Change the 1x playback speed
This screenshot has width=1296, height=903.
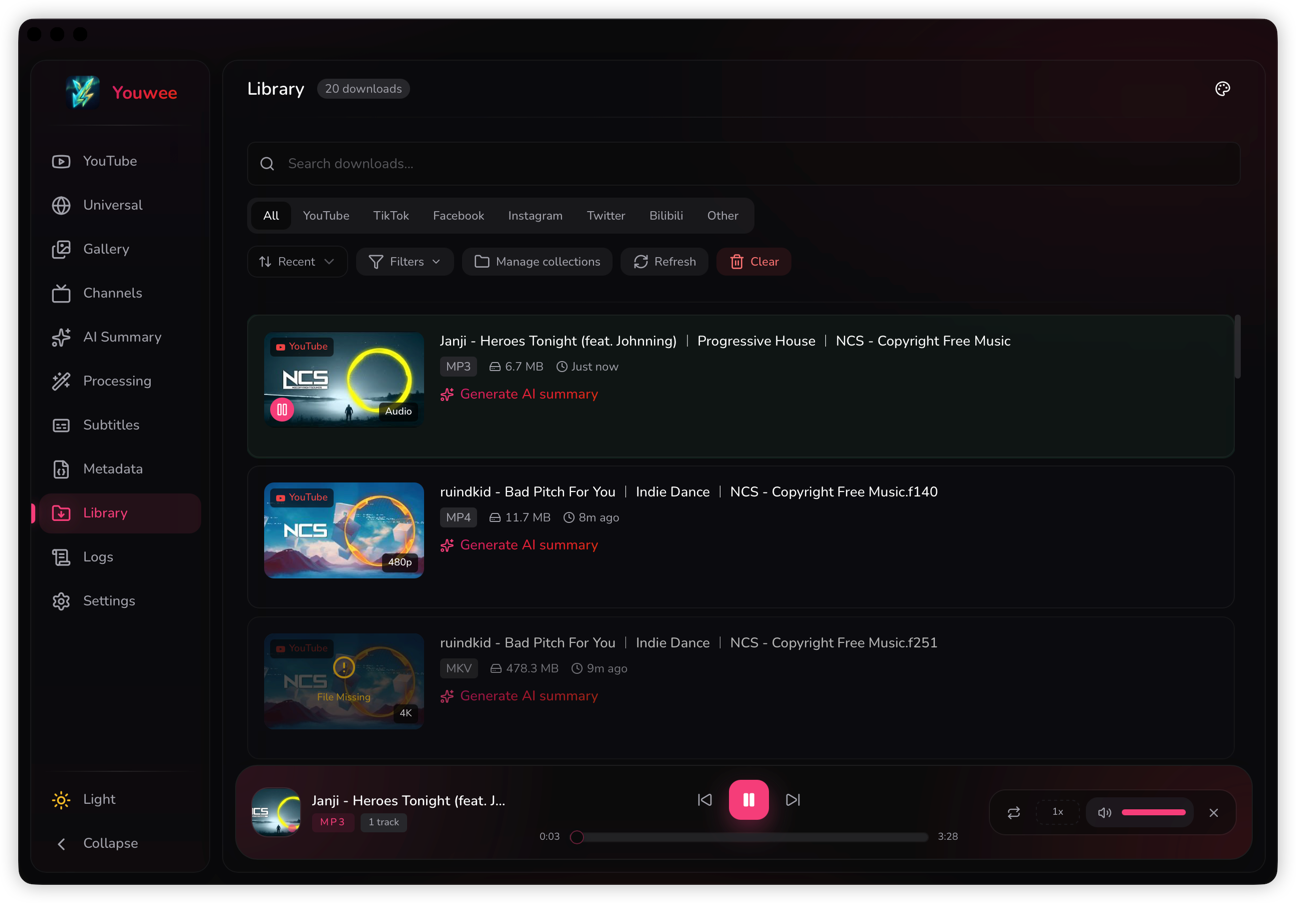coord(1058,812)
